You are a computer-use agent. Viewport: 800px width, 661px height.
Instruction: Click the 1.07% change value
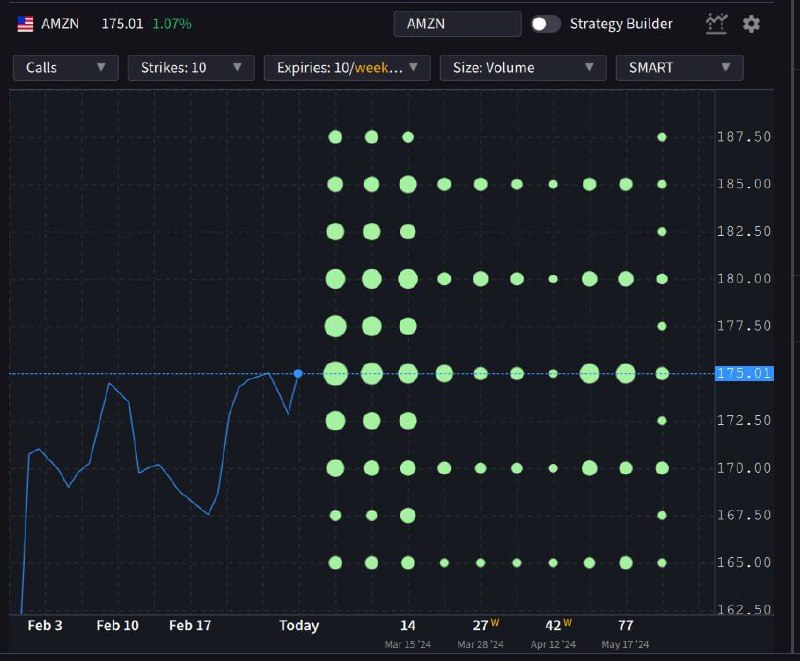(172, 24)
